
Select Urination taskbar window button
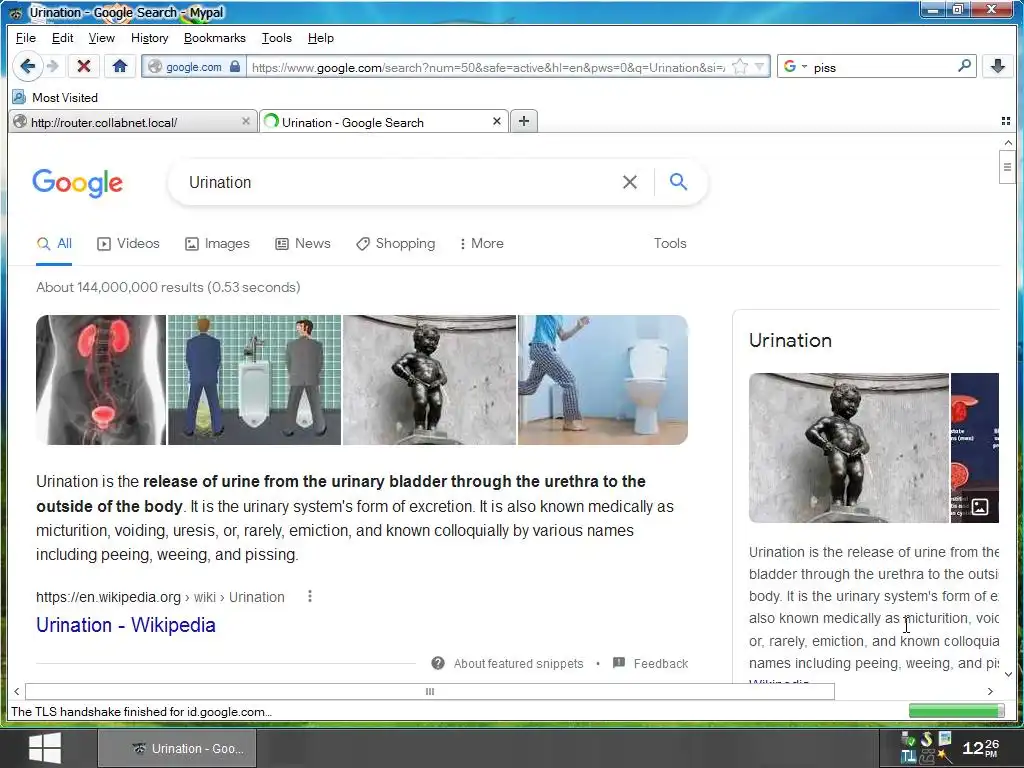coord(177,748)
